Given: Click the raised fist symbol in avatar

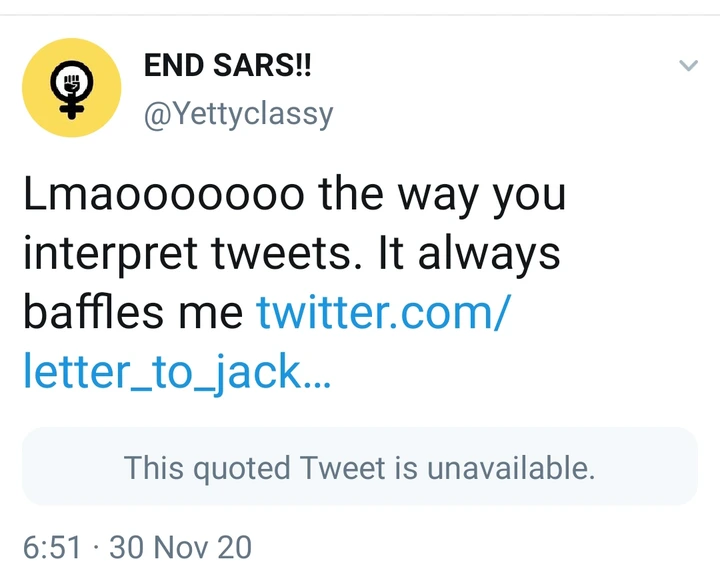Looking at the screenshot, I should coord(72,77).
